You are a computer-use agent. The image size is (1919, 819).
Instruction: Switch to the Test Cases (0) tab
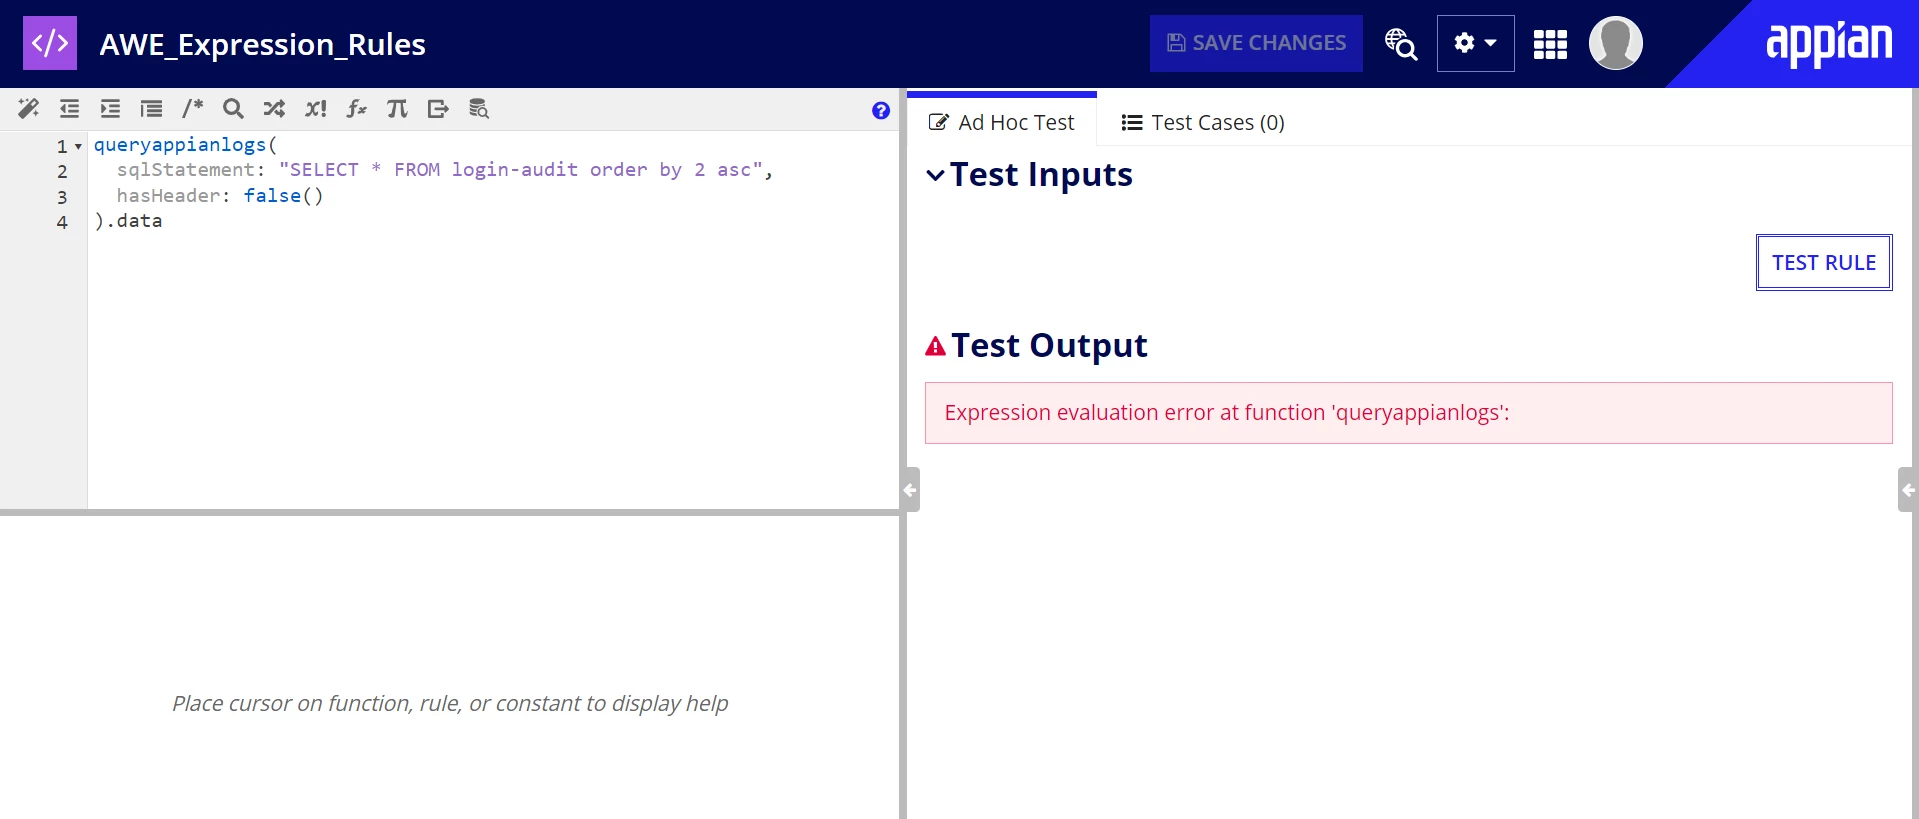[1203, 122]
